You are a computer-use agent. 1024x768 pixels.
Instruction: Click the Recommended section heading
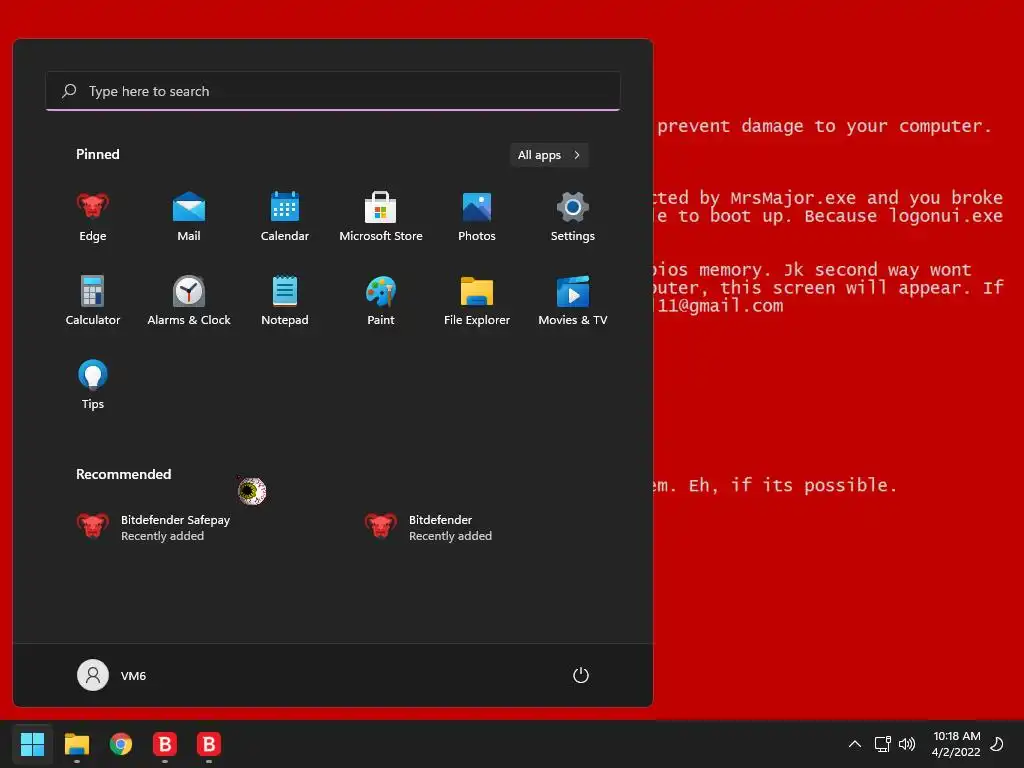coord(123,474)
